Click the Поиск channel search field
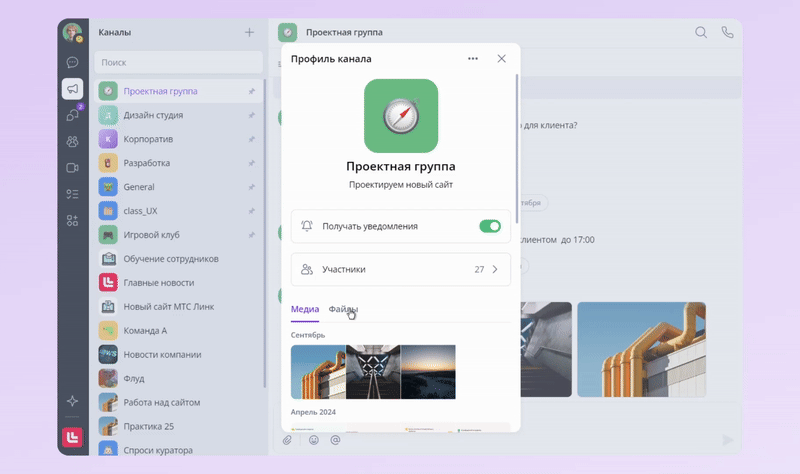 177,62
